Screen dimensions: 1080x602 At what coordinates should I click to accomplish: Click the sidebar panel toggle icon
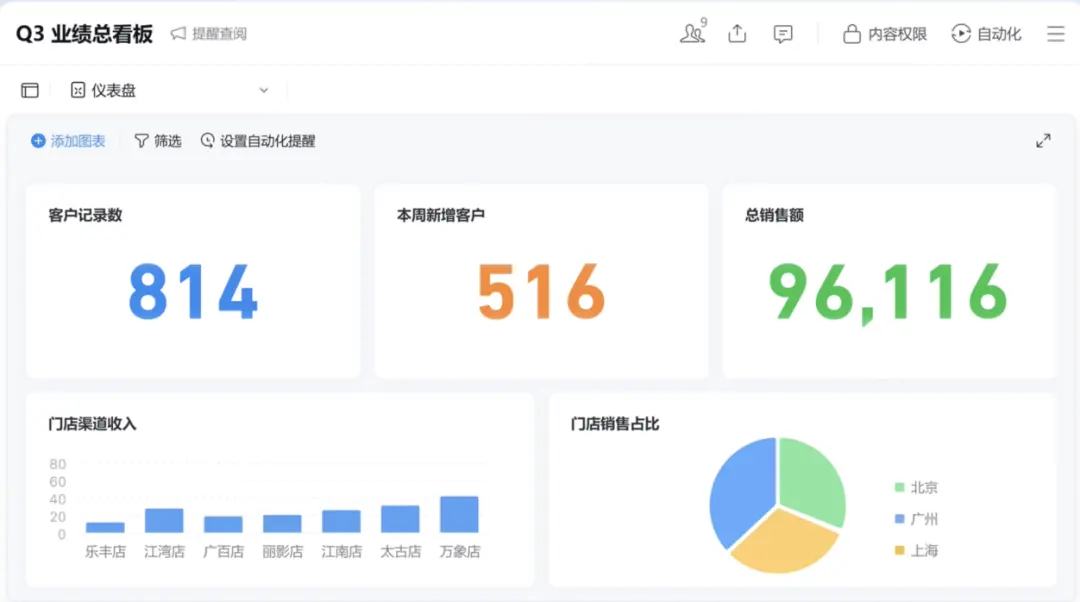[29, 89]
